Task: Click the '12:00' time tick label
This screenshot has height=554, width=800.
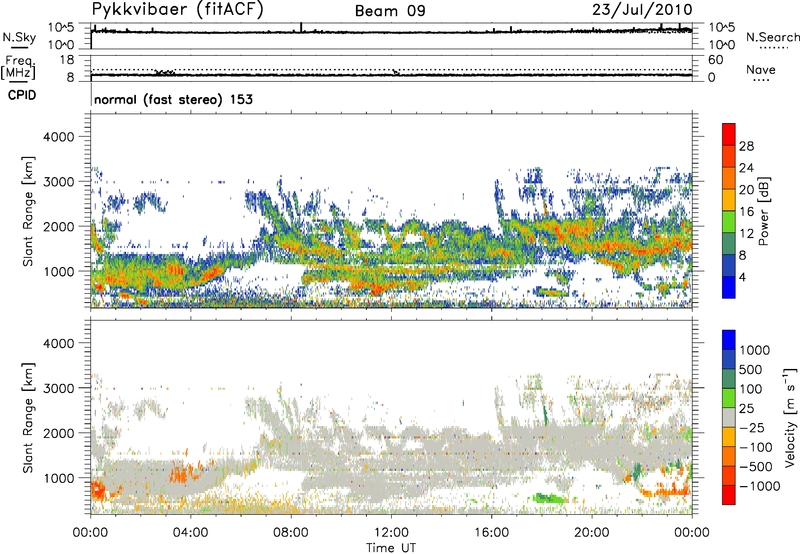Action: [x=391, y=533]
